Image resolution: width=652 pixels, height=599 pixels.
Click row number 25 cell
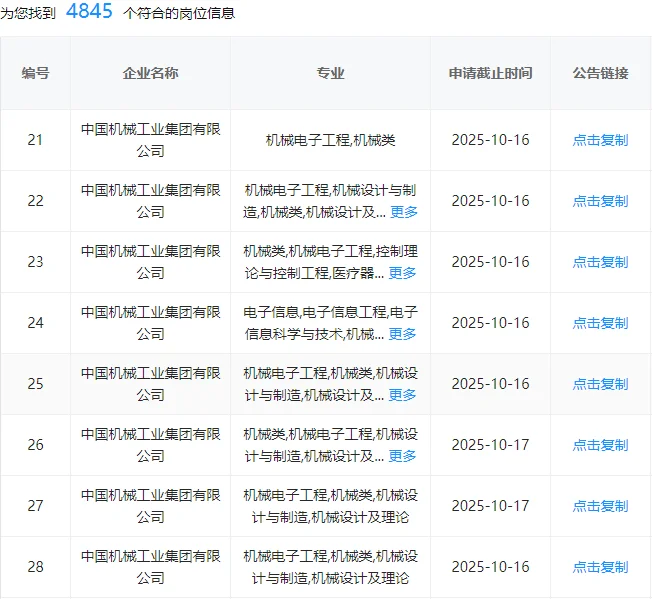pos(35,384)
